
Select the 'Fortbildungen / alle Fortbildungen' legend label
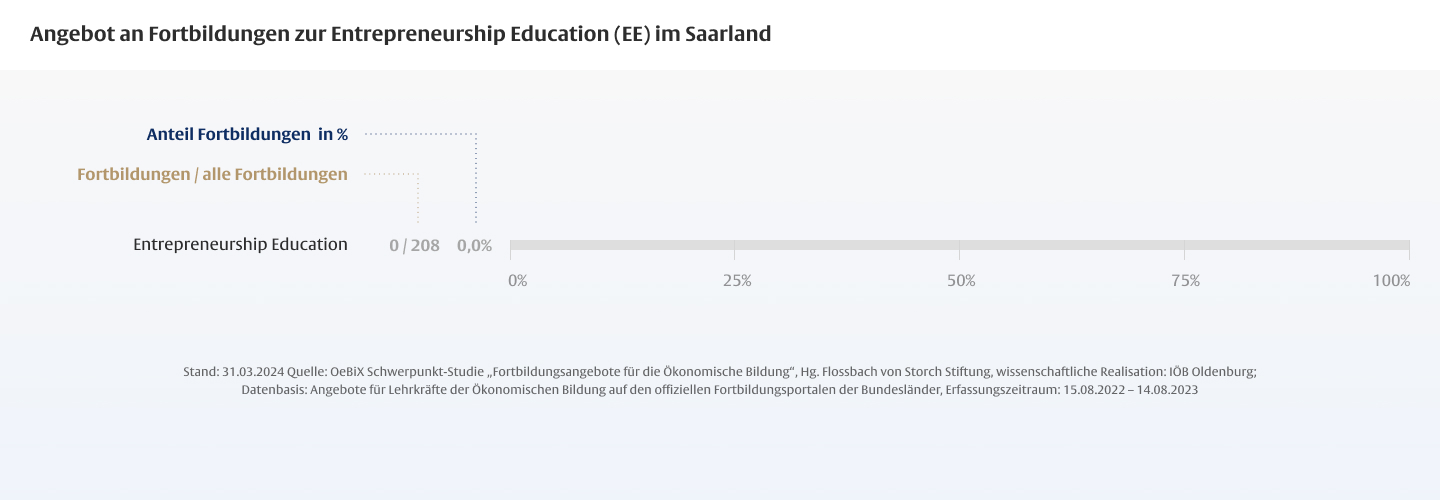212,175
